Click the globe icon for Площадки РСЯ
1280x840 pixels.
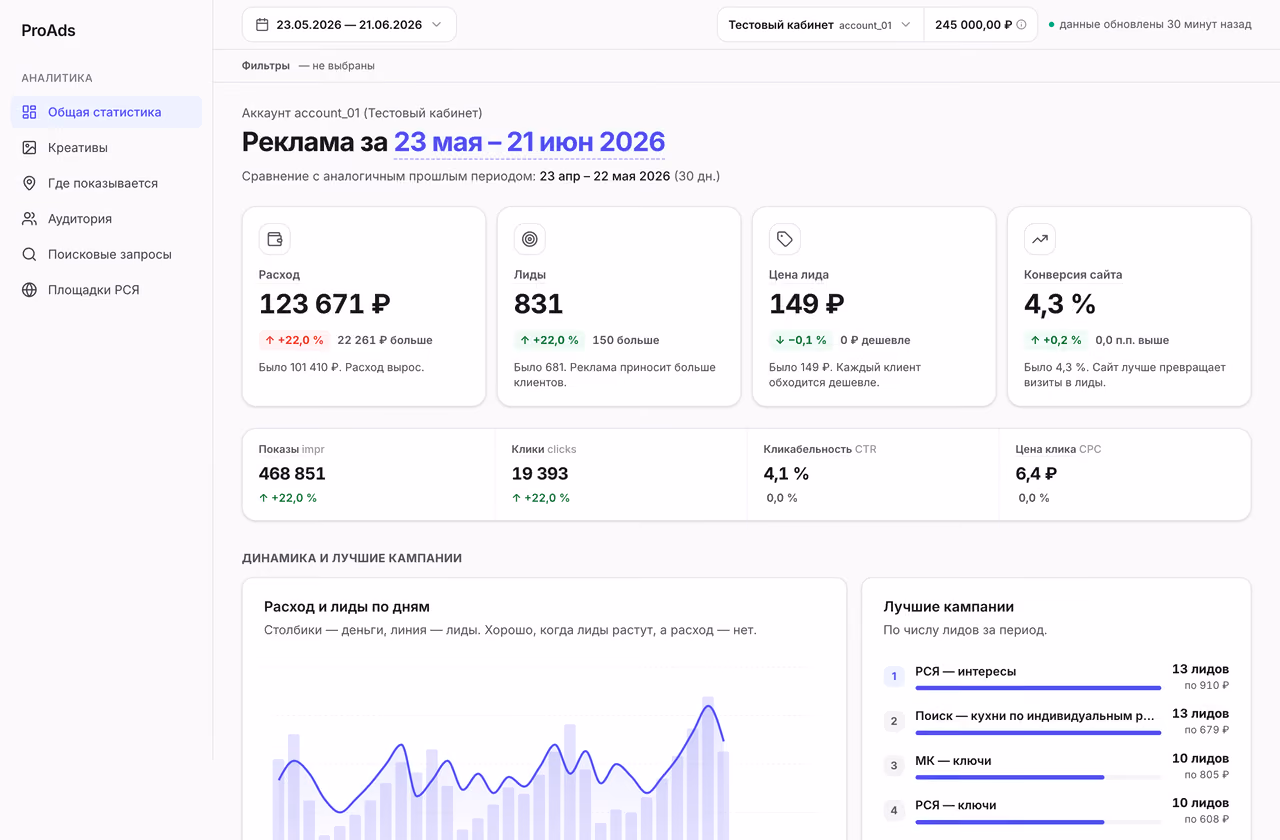[29, 290]
